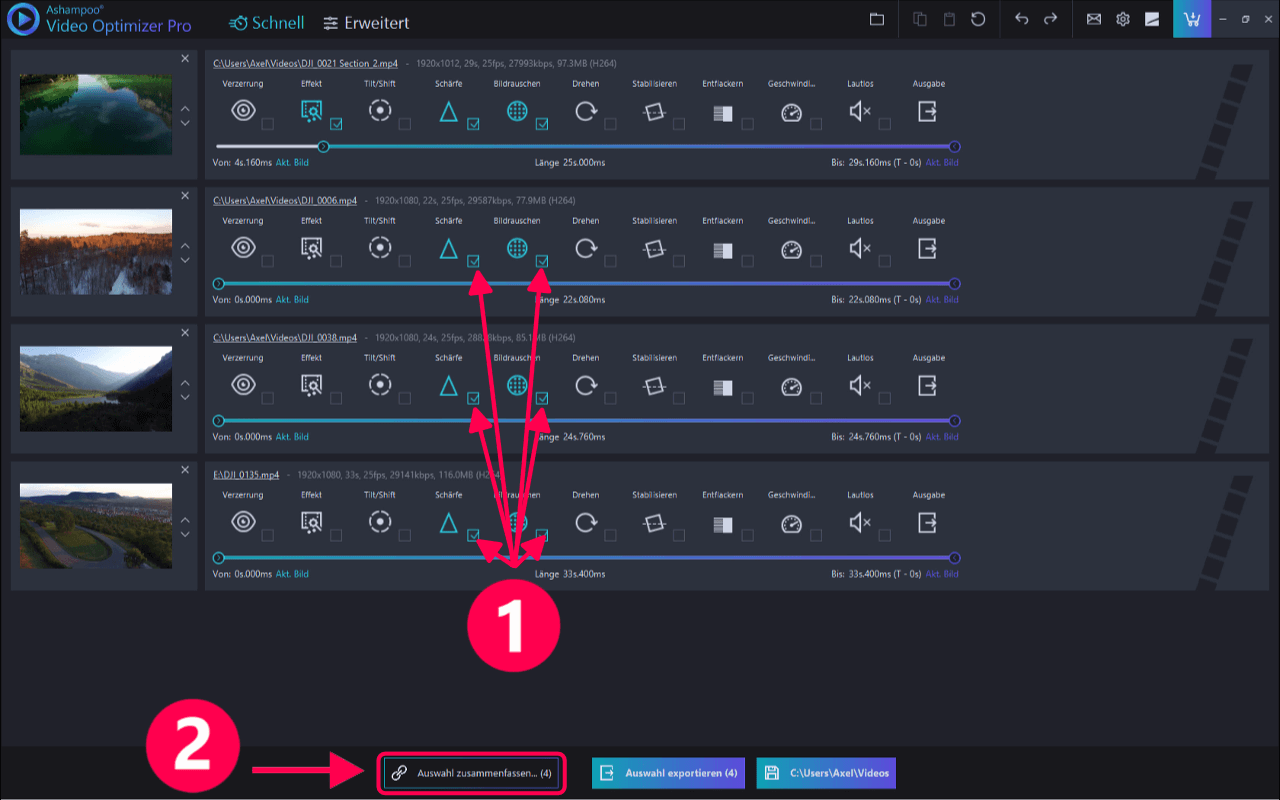Click Entflackern icon for DJI_0021 Section 2.mp4

tap(723, 113)
